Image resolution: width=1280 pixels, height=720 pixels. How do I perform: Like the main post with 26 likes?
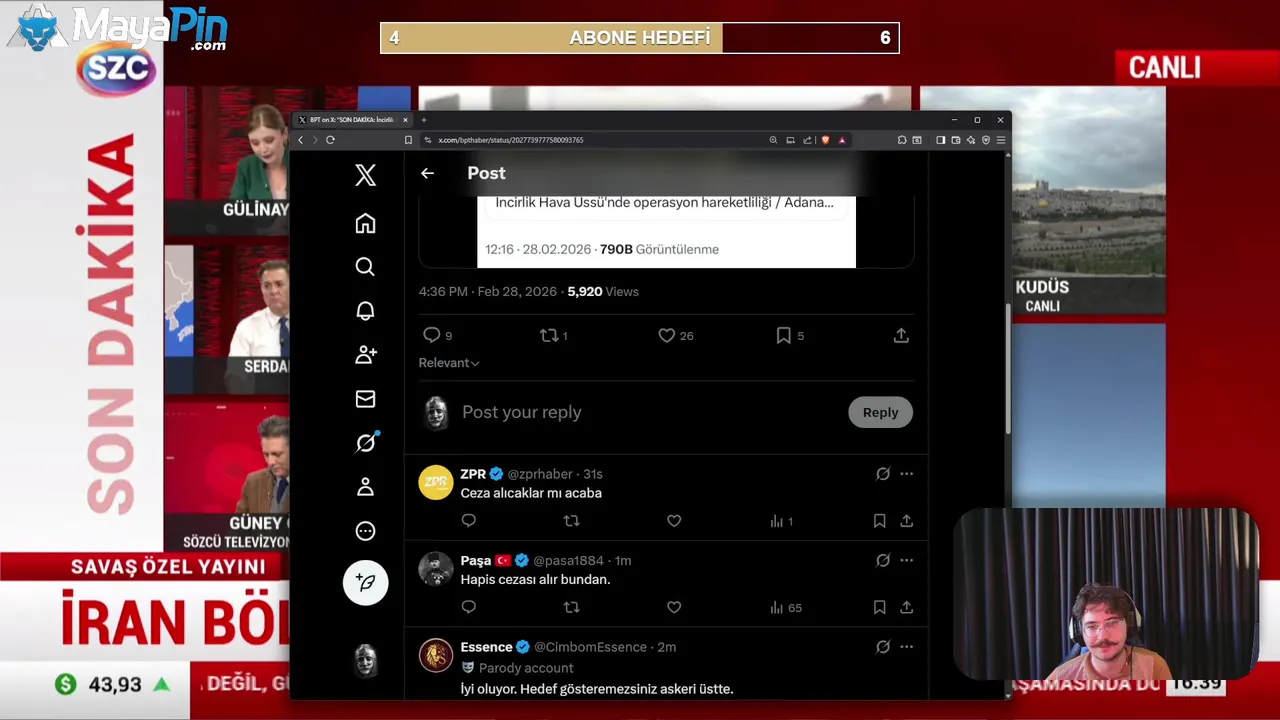[x=666, y=335]
